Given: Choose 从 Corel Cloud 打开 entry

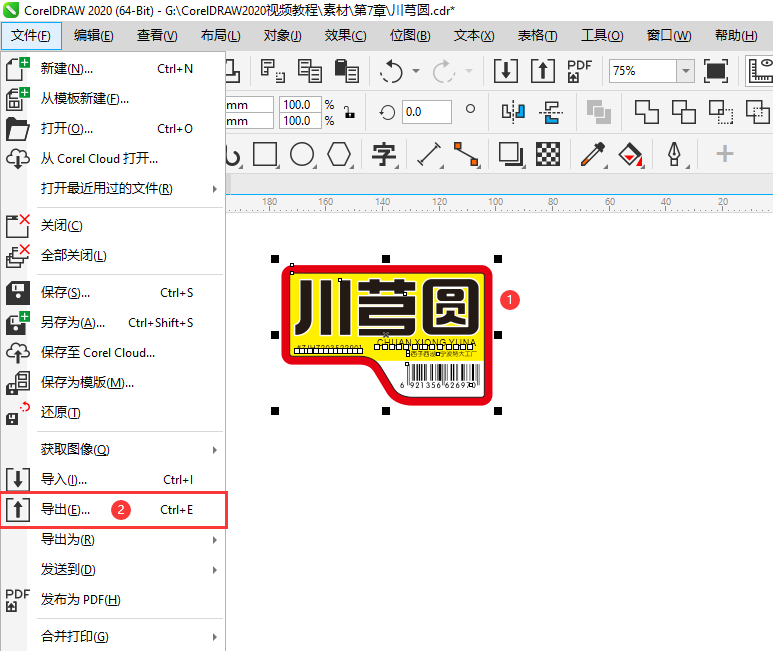Looking at the screenshot, I should point(113,159).
